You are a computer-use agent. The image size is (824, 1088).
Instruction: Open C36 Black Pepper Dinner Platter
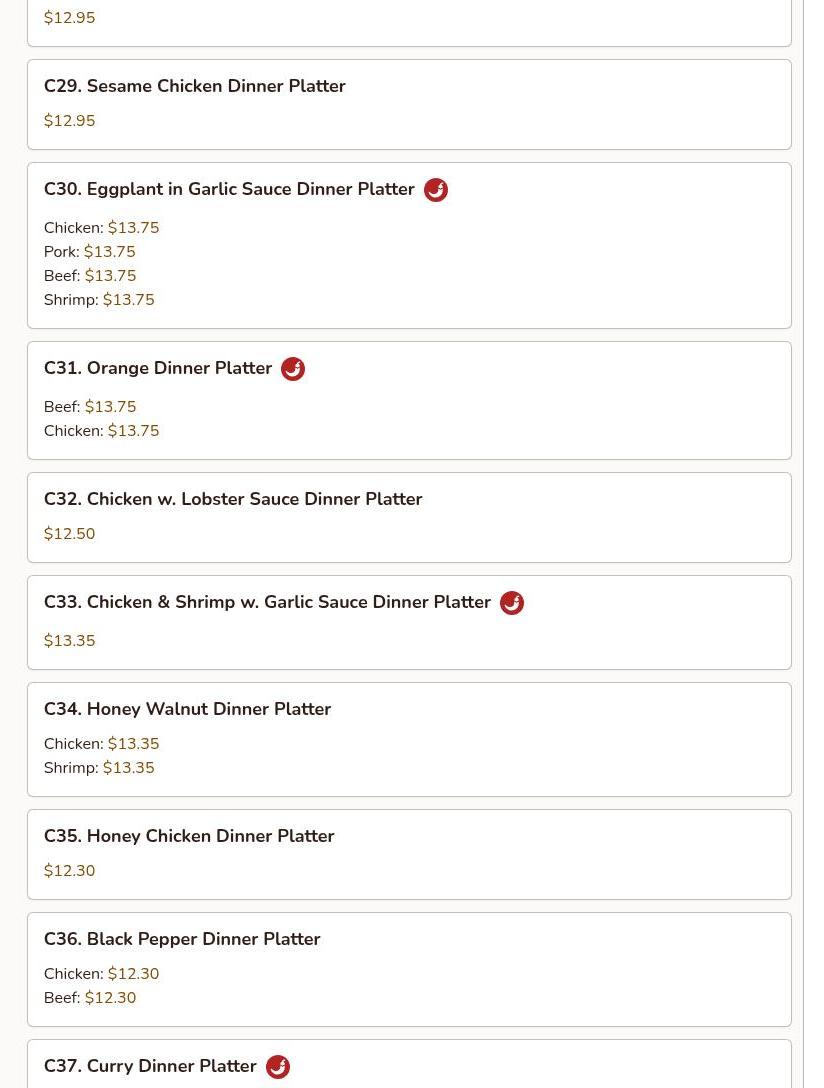tap(409, 969)
